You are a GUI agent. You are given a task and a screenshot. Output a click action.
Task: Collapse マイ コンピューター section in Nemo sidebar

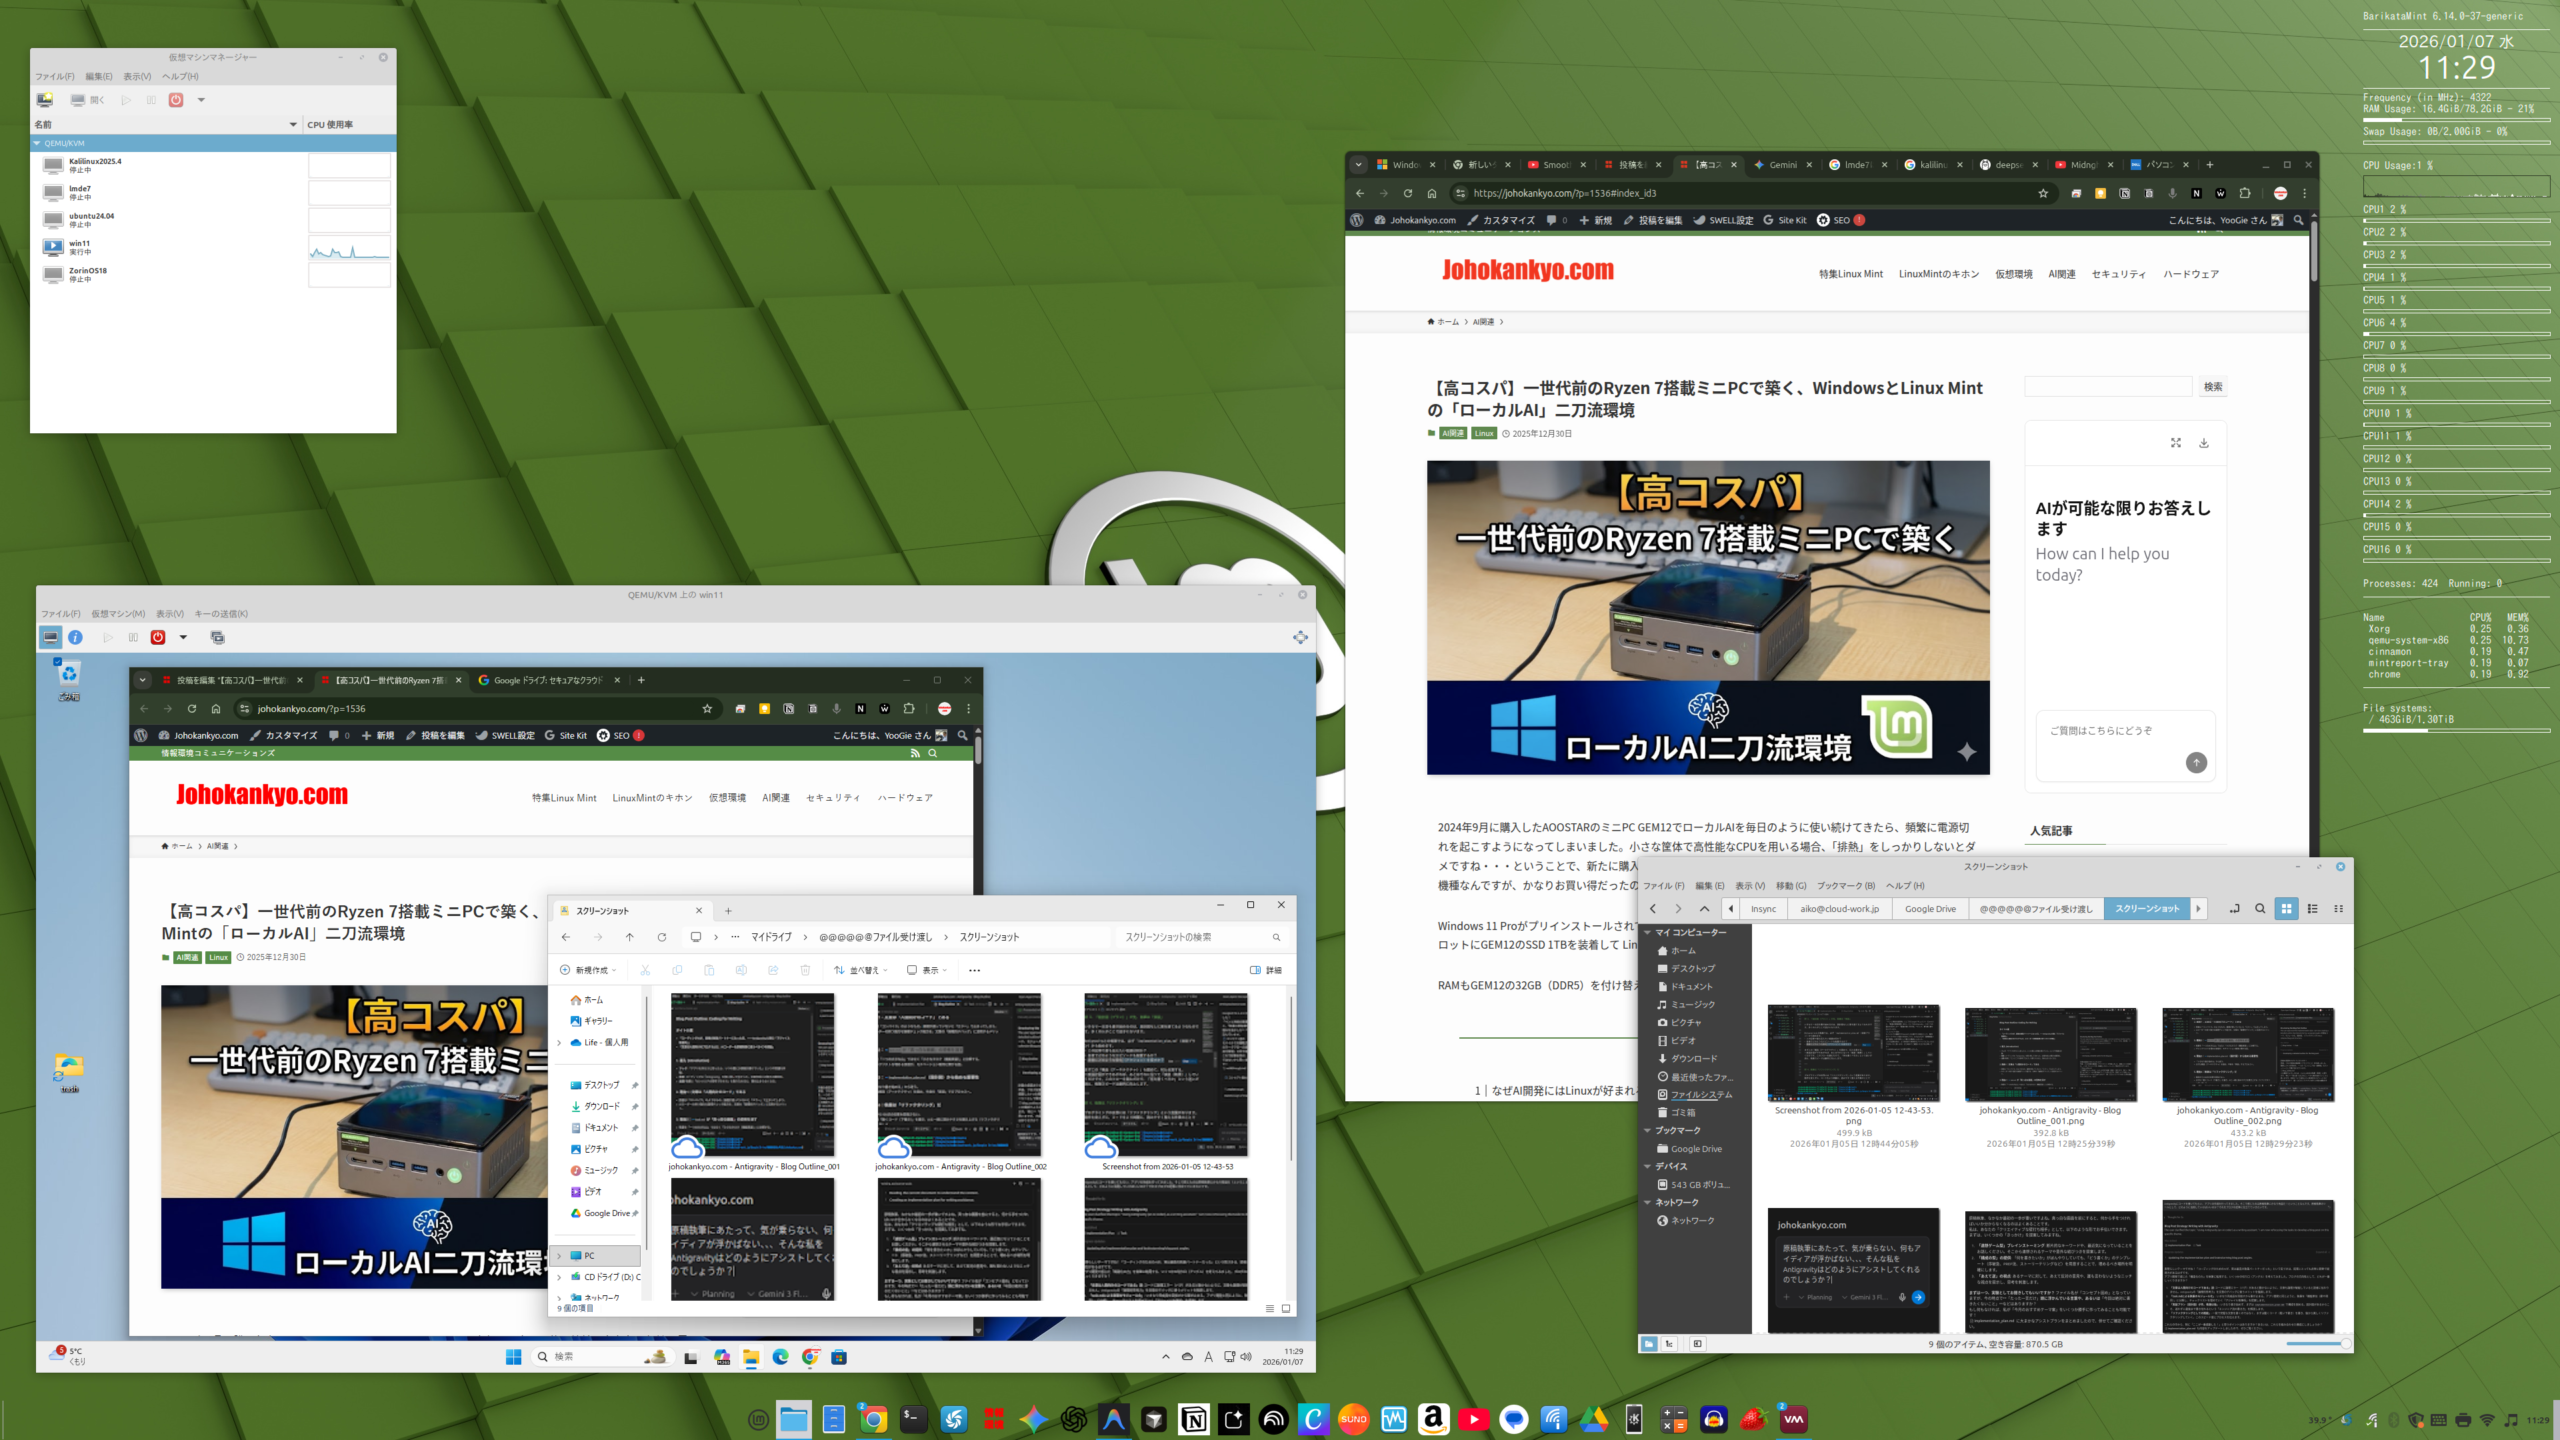(x=1647, y=932)
